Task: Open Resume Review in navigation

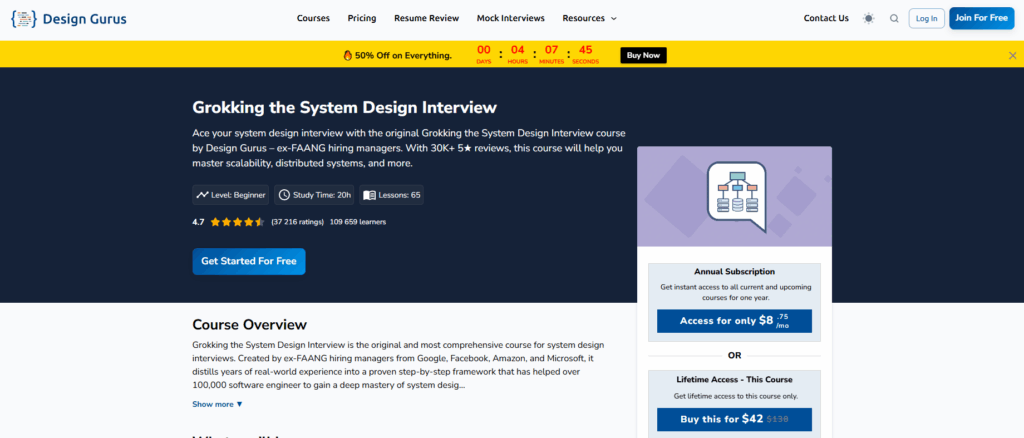Action: coord(426,18)
